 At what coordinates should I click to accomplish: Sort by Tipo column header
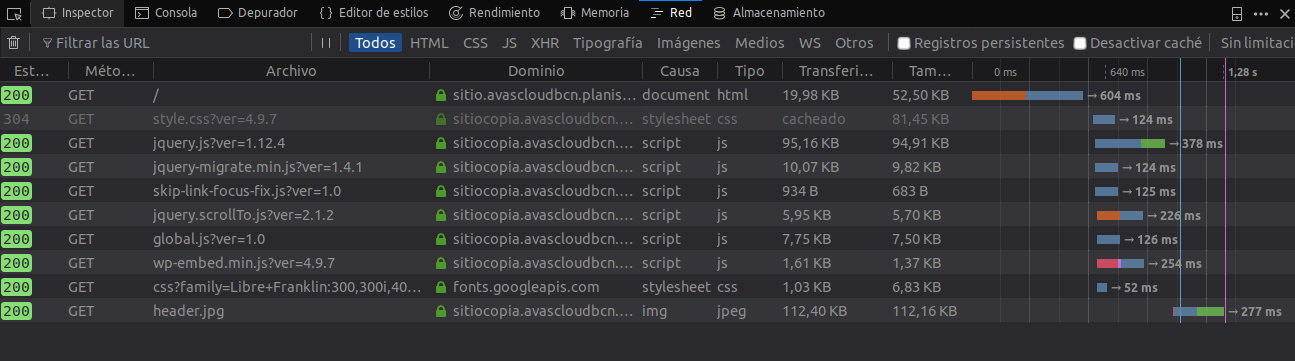pos(749,71)
